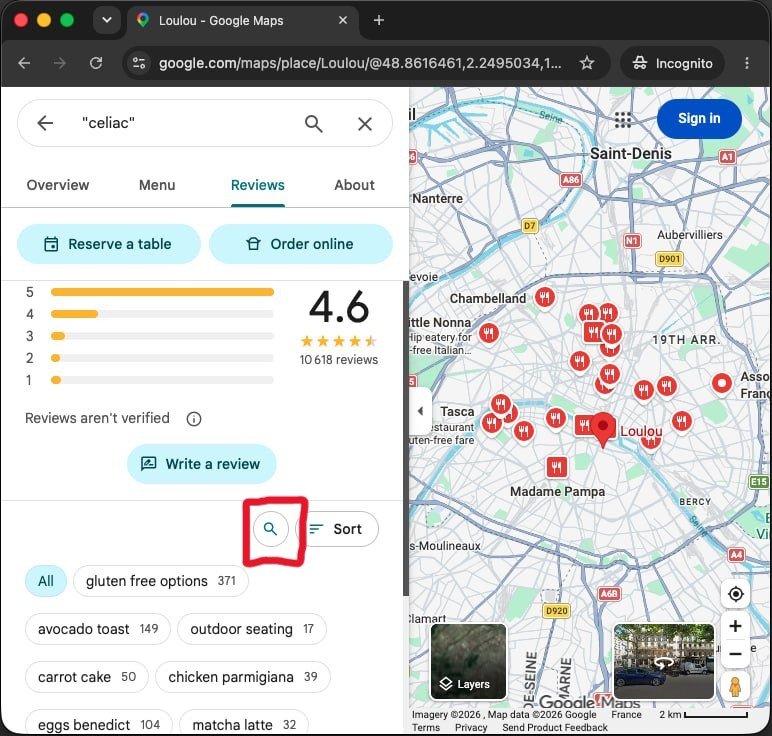Collapse the side panel arrow

420,411
